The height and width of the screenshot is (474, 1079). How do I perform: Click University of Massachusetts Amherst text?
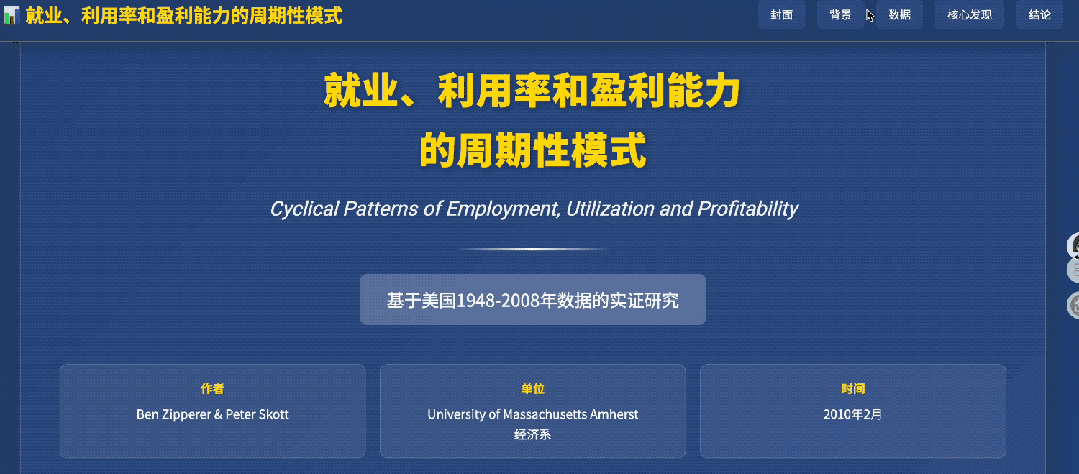click(533, 414)
